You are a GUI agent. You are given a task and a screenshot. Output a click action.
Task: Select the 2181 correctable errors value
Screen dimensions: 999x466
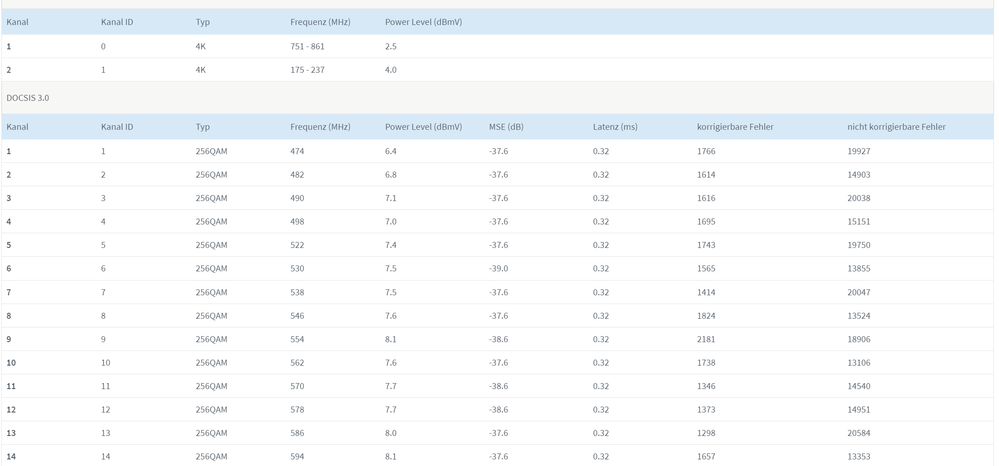pos(706,339)
